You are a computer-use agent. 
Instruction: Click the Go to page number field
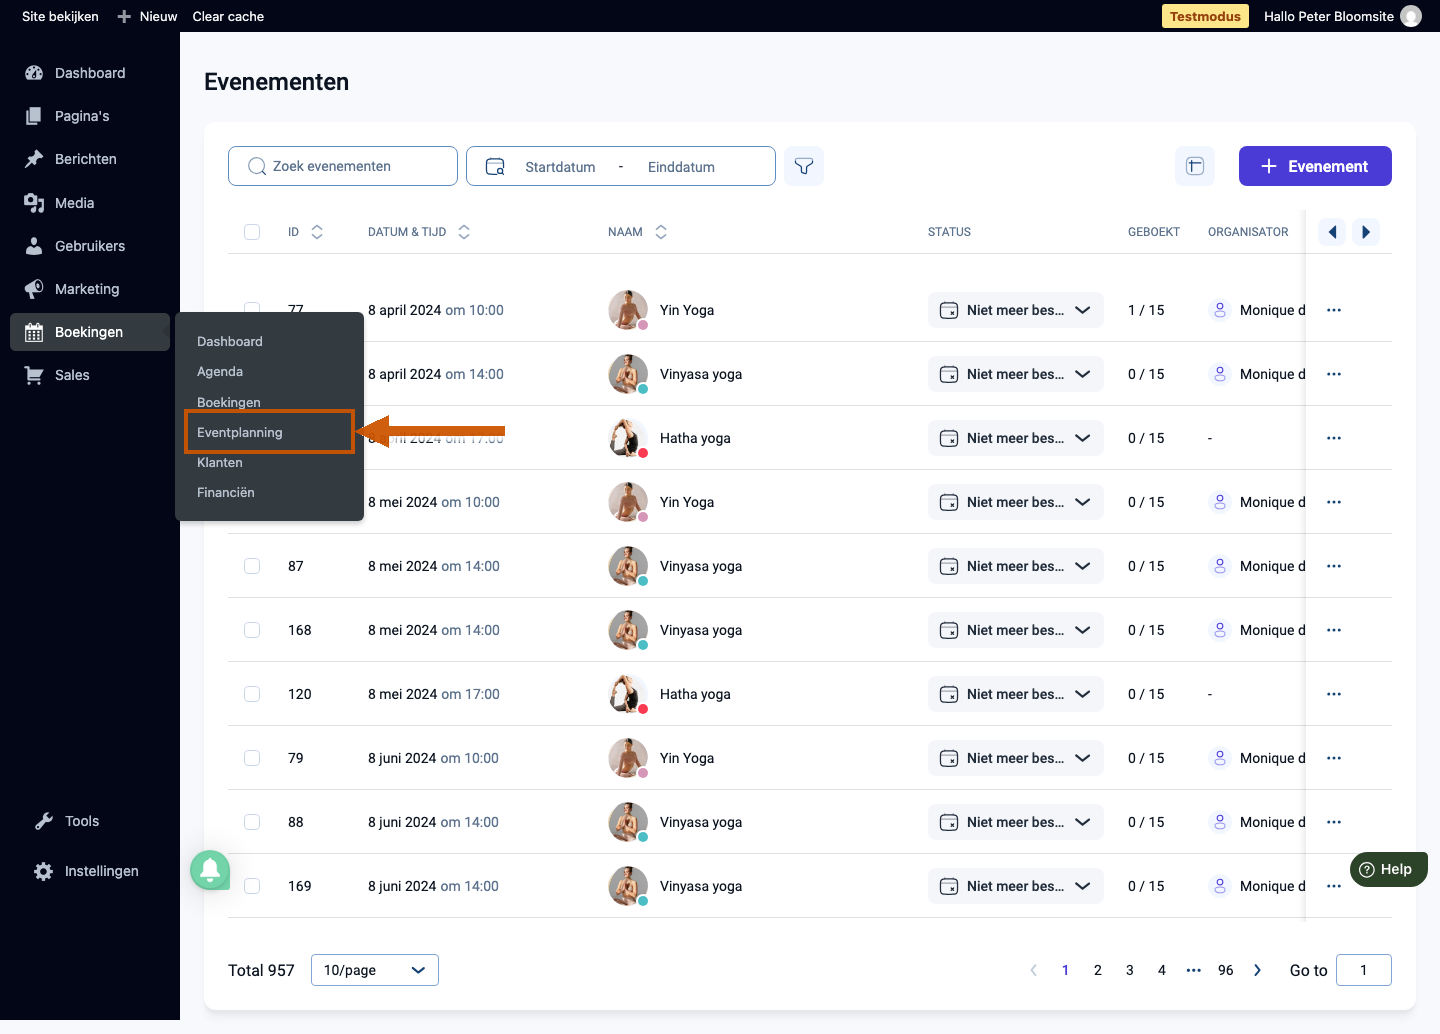click(1364, 970)
